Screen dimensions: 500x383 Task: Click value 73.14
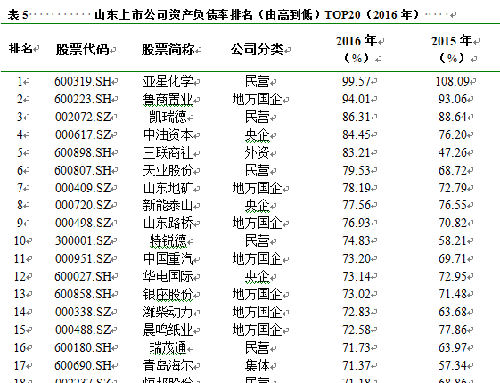356,277
